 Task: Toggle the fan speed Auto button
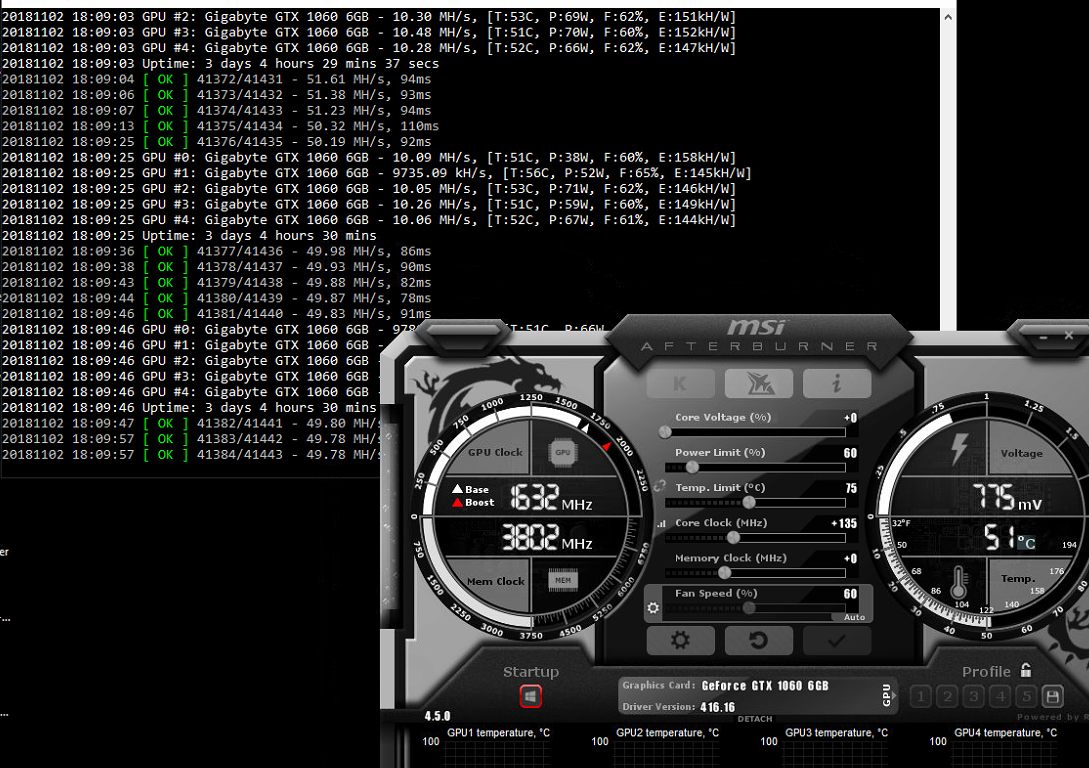[x=854, y=617]
